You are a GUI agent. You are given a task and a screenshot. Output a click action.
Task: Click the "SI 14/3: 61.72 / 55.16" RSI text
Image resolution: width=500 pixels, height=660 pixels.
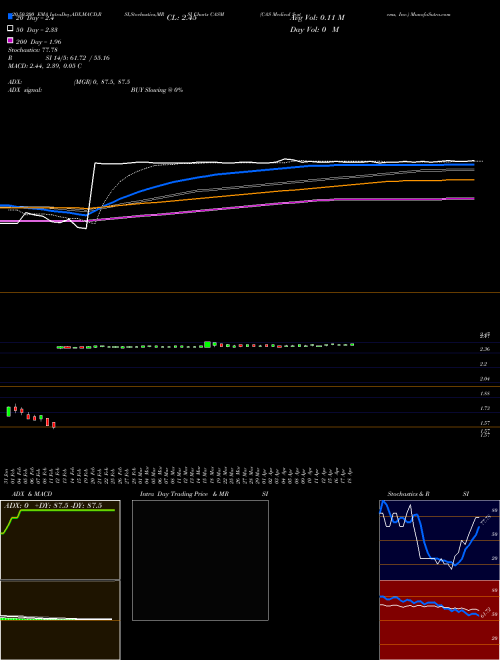pyautogui.click(x=77, y=58)
